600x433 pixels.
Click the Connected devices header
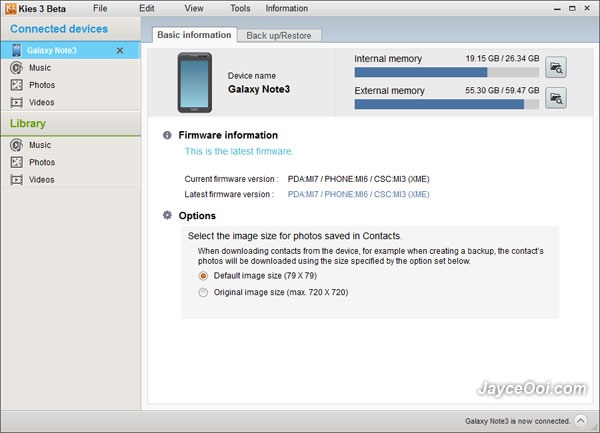coord(59,29)
